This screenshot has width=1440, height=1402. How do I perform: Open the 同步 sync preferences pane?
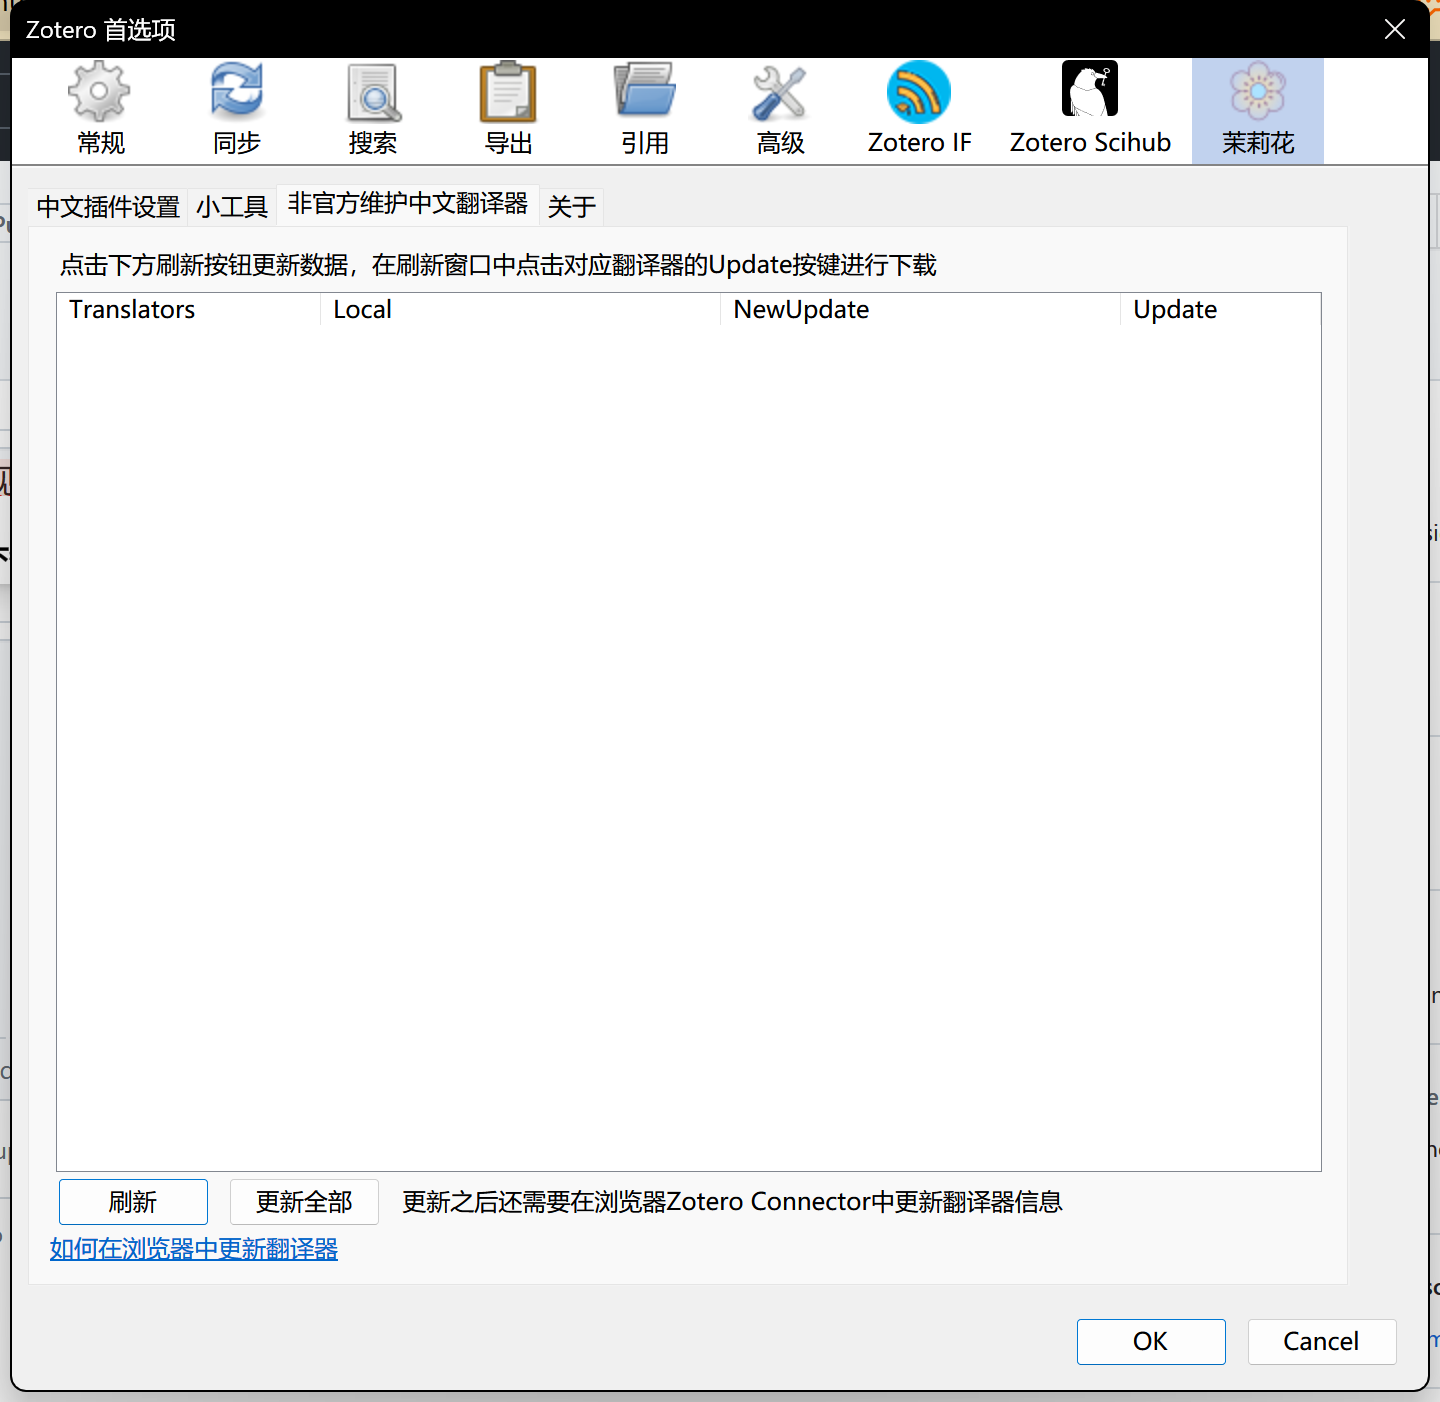[x=236, y=110]
